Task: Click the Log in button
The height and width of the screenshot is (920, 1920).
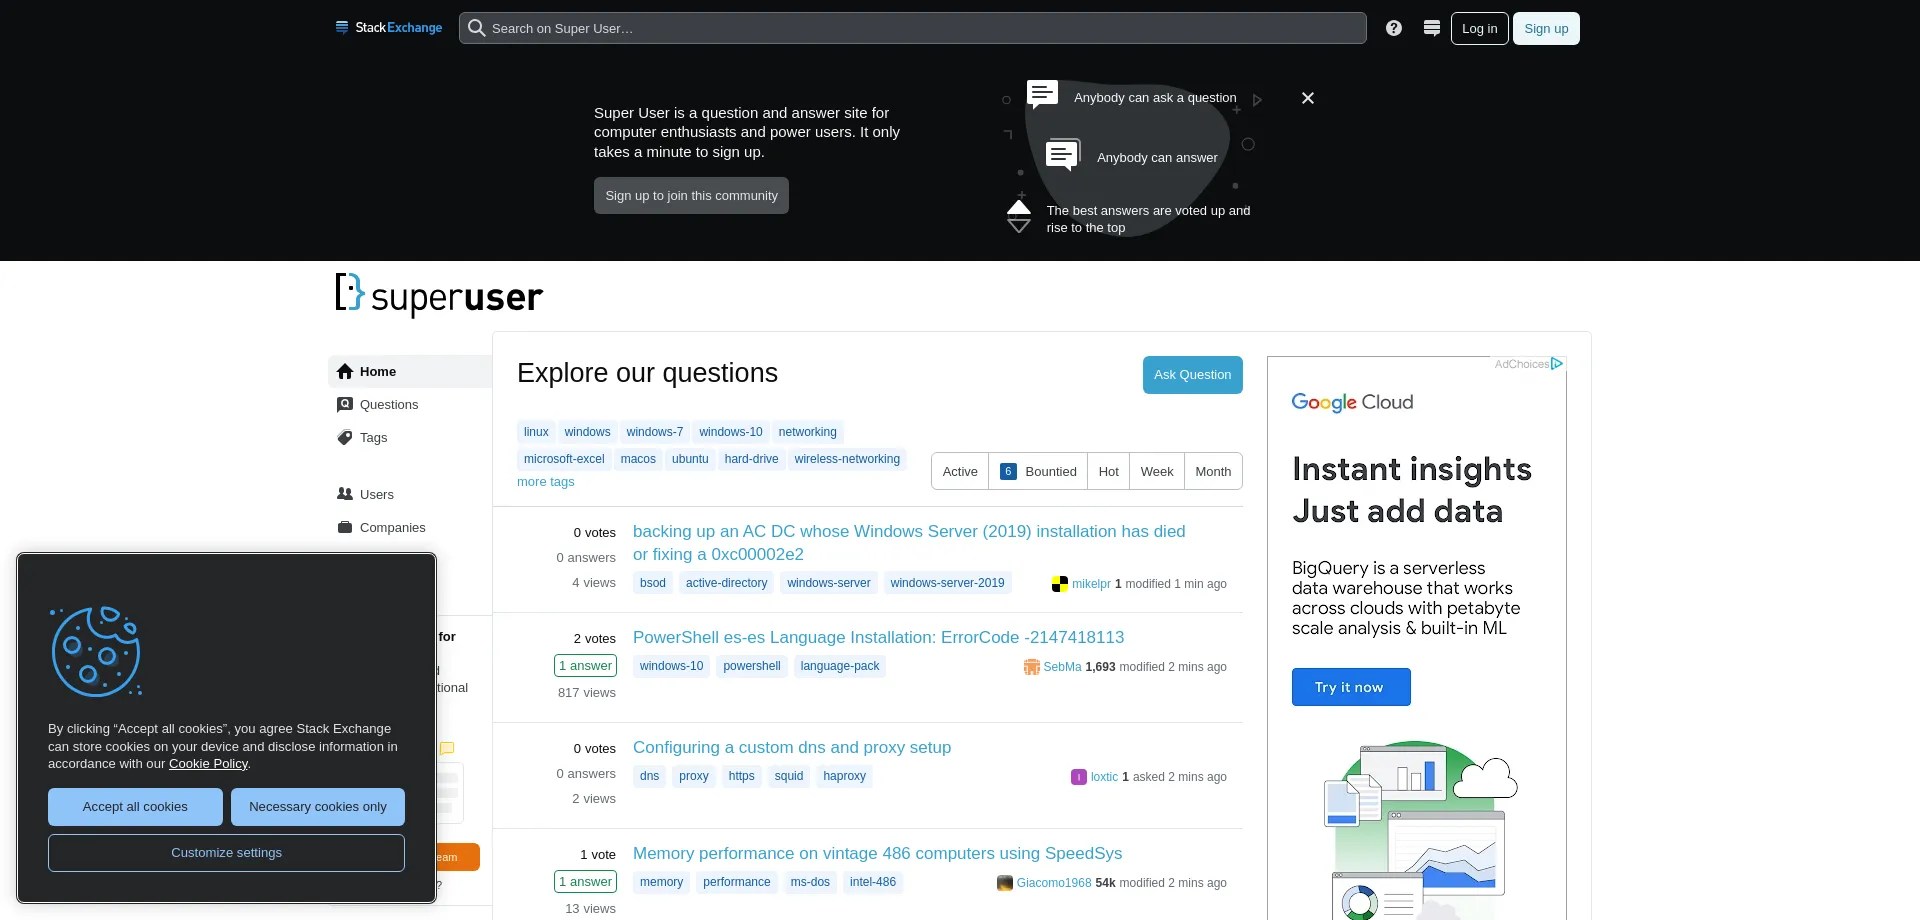Action: (1480, 28)
